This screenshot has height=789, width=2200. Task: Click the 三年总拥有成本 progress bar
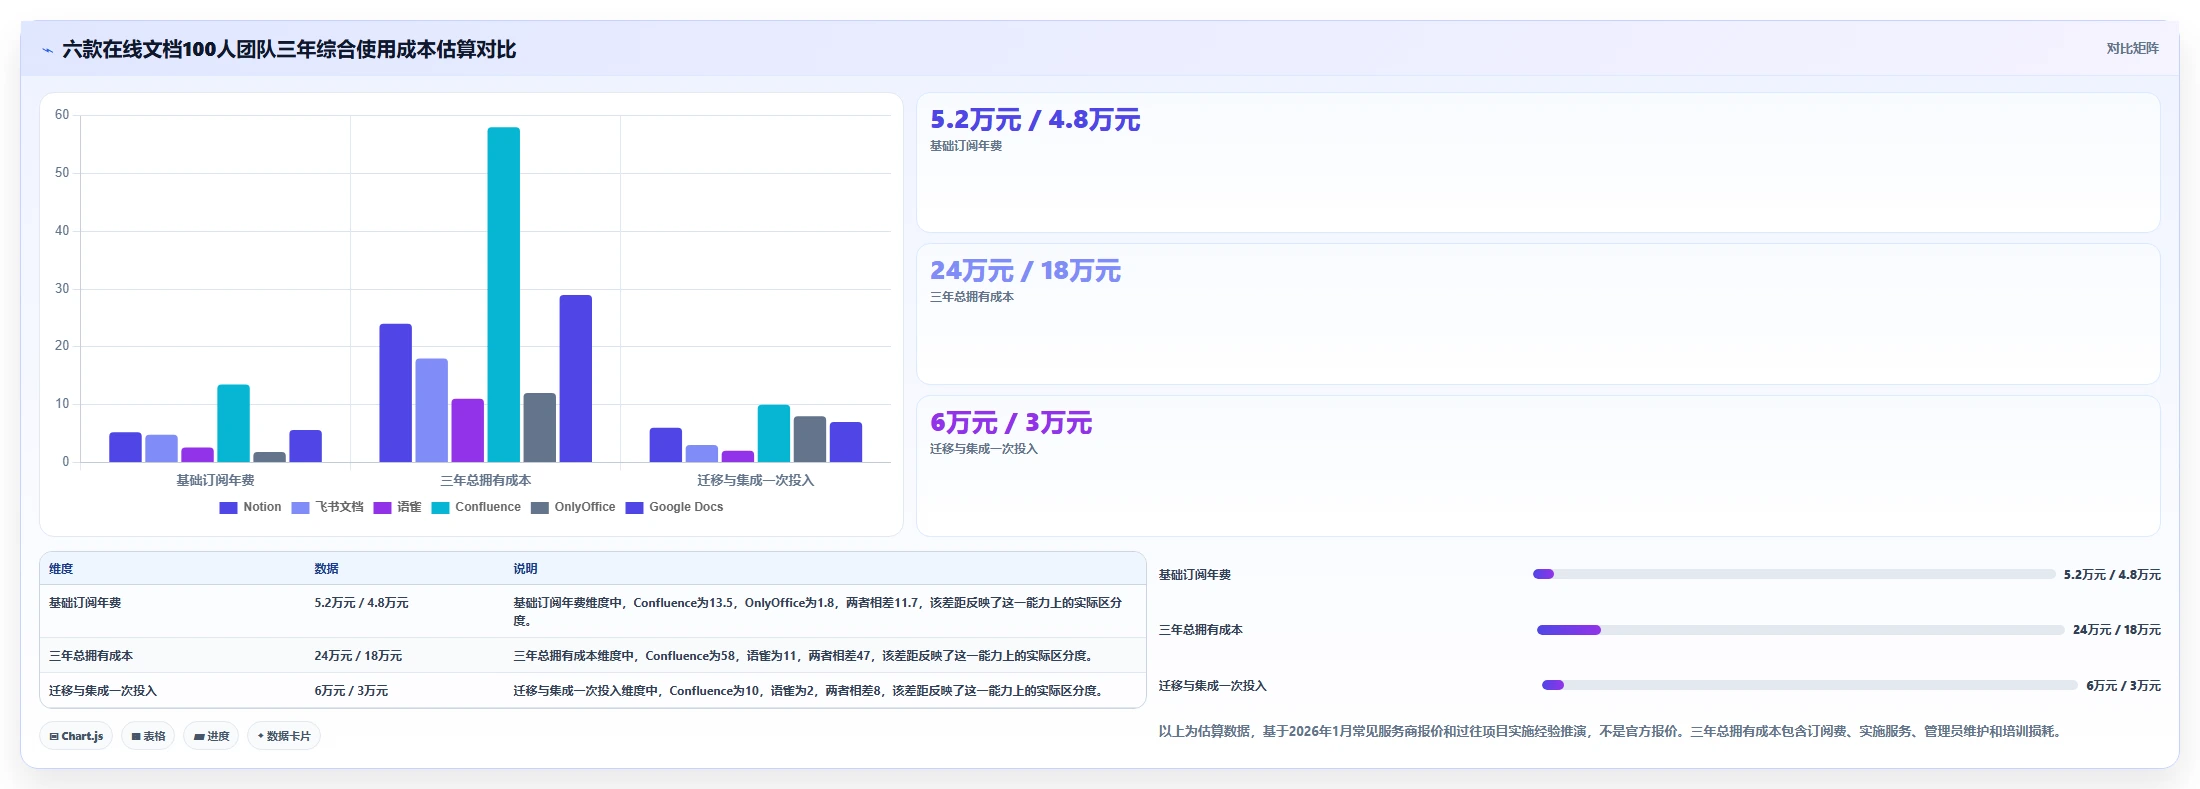tap(1801, 630)
